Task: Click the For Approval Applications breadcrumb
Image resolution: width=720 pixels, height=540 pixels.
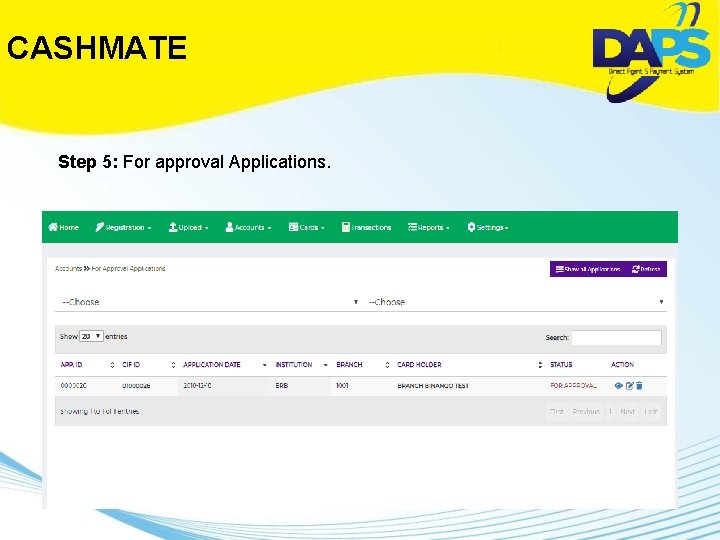Action: (128, 269)
